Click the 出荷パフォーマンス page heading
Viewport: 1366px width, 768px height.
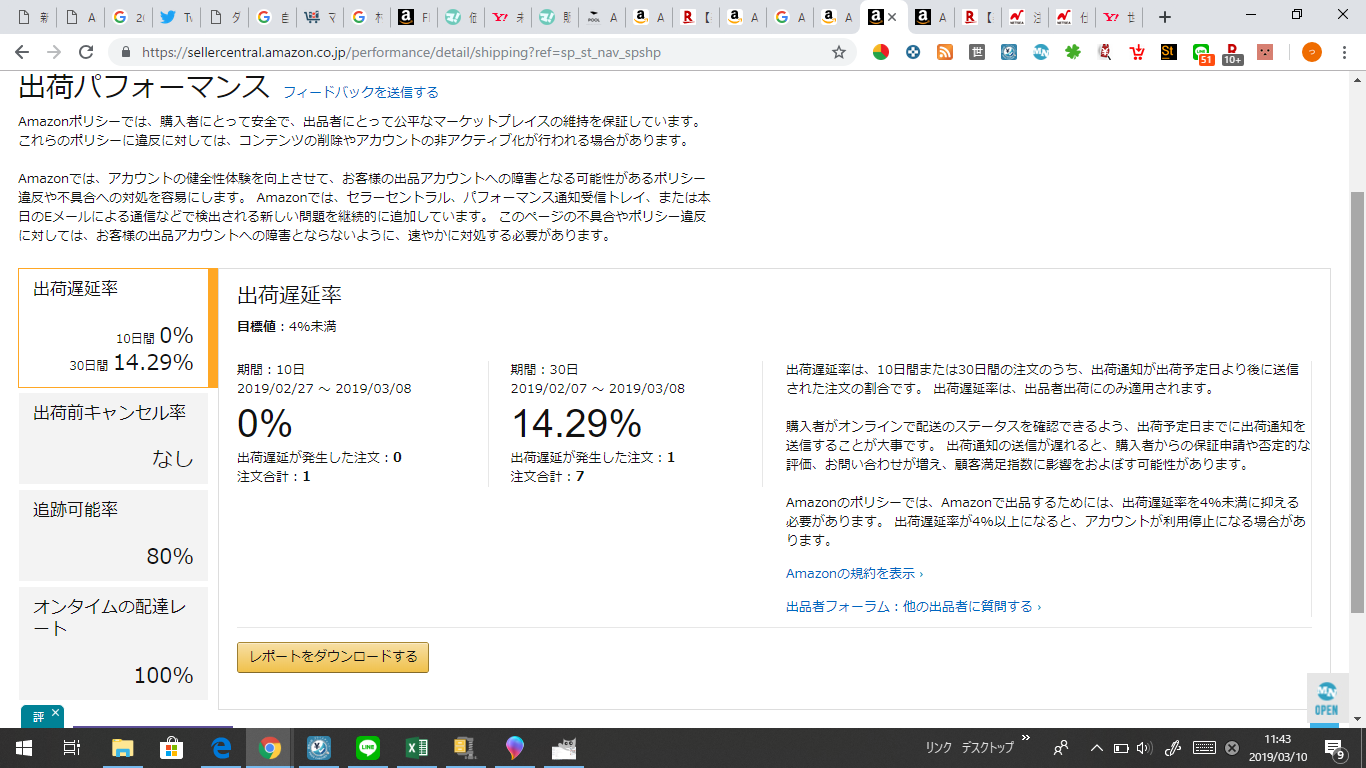[144, 87]
